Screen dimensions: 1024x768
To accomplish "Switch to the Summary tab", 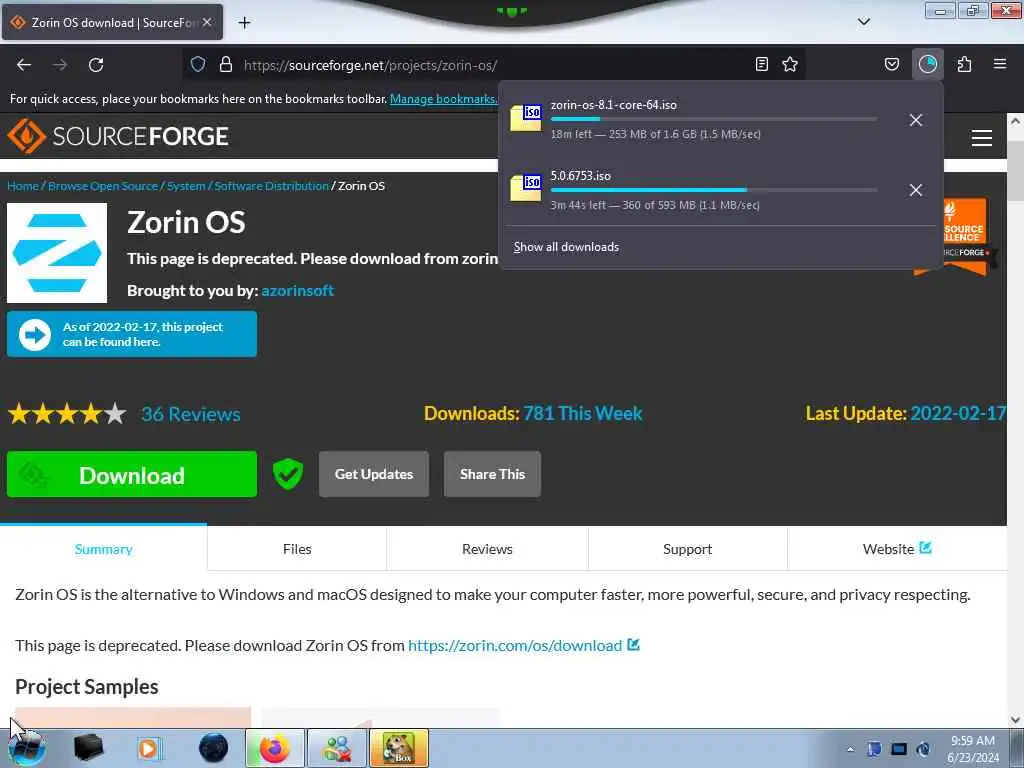I will coord(103,549).
